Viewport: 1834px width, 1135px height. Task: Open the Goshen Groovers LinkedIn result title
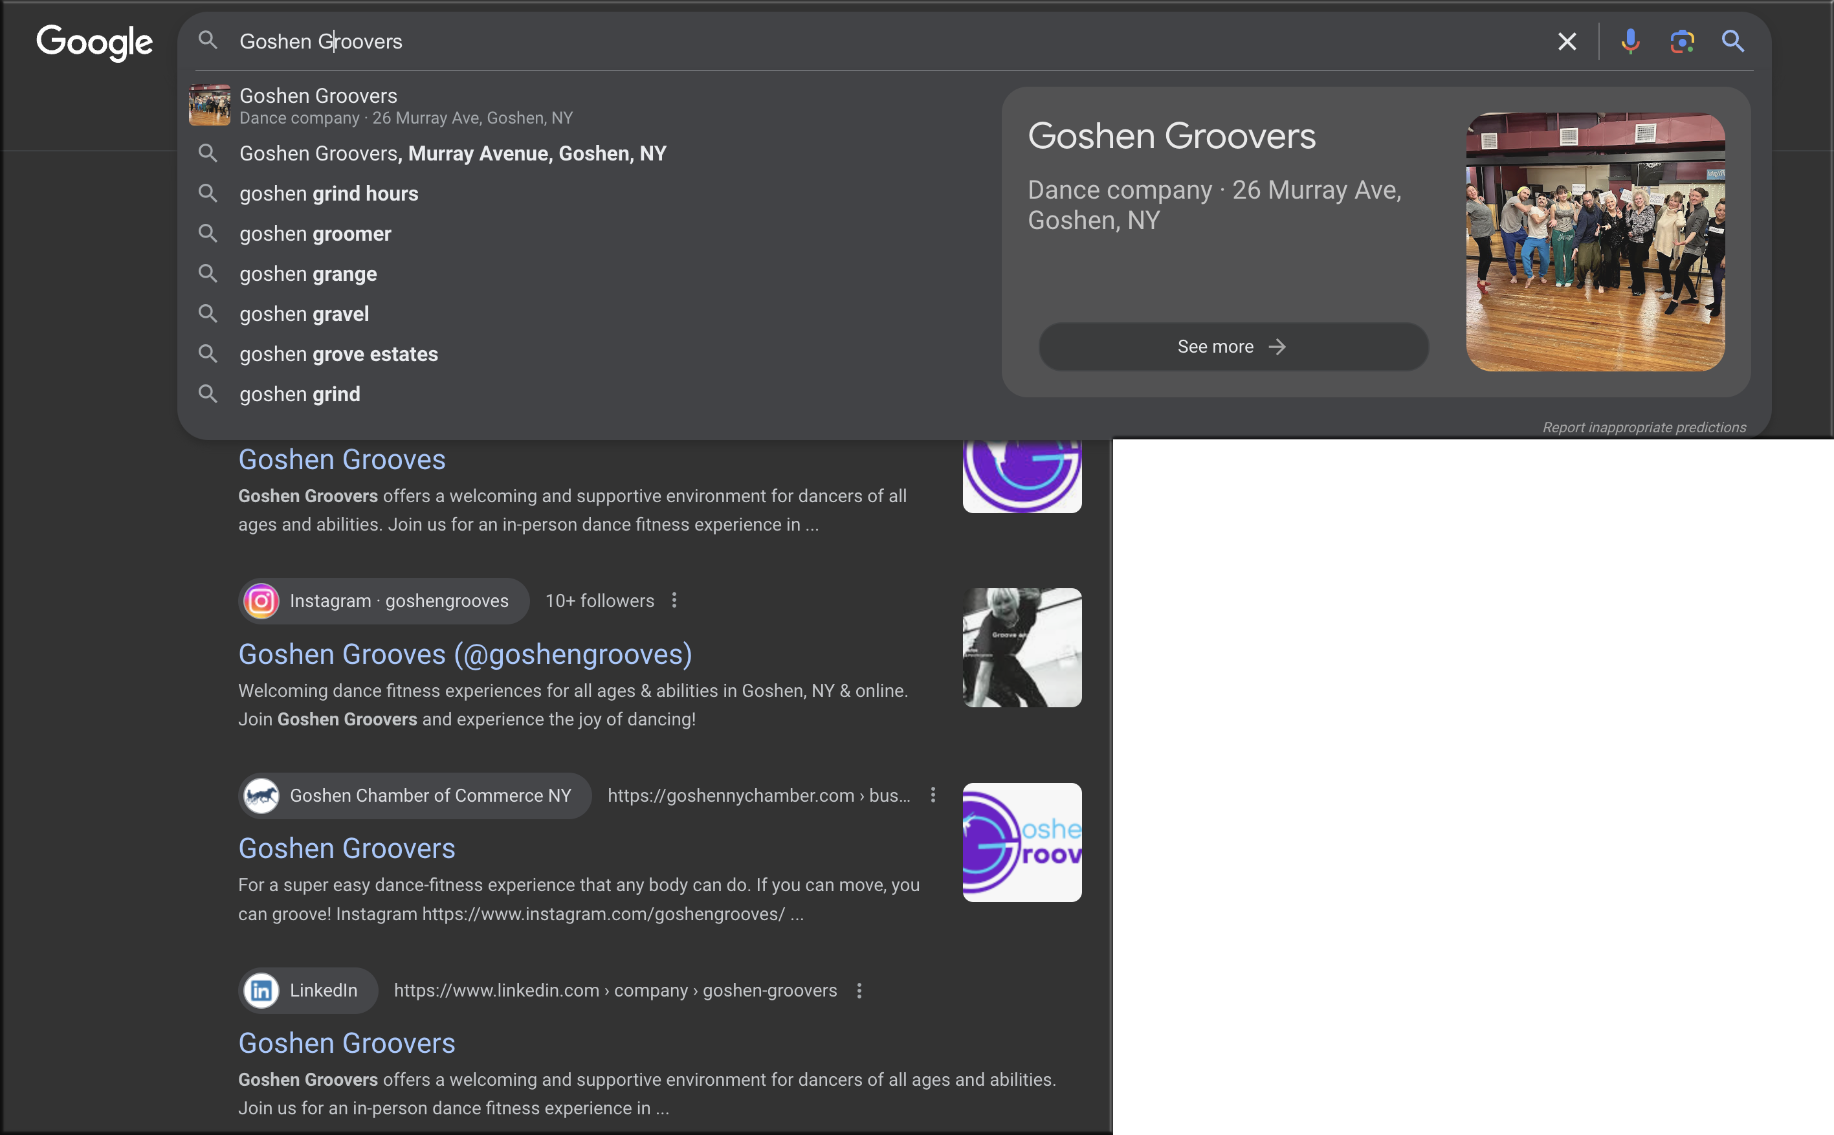click(x=346, y=1042)
